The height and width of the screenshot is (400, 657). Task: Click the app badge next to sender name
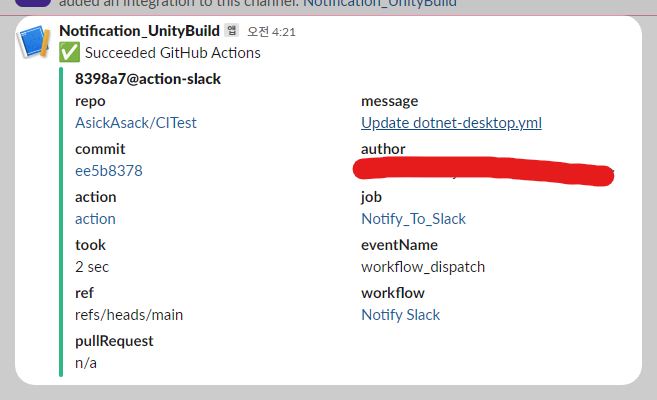pyautogui.click(x=231, y=31)
